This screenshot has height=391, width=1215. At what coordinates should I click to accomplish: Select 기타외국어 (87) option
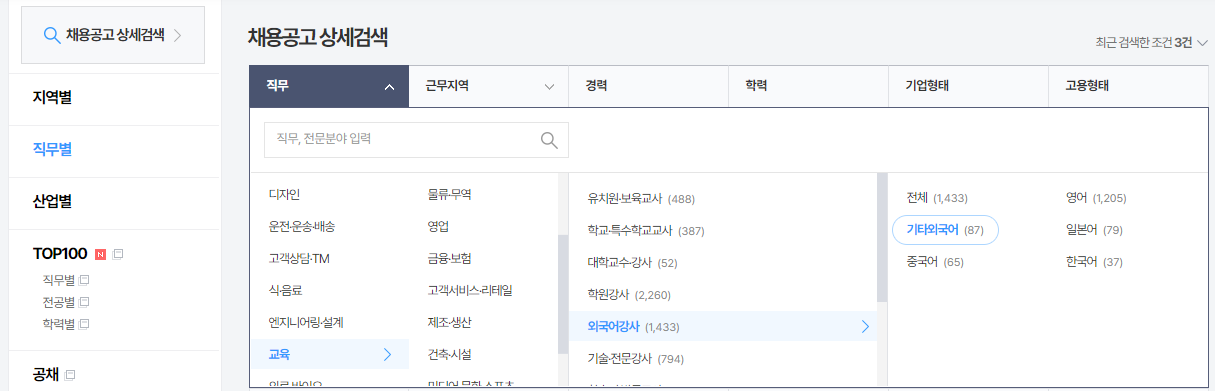(x=945, y=230)
